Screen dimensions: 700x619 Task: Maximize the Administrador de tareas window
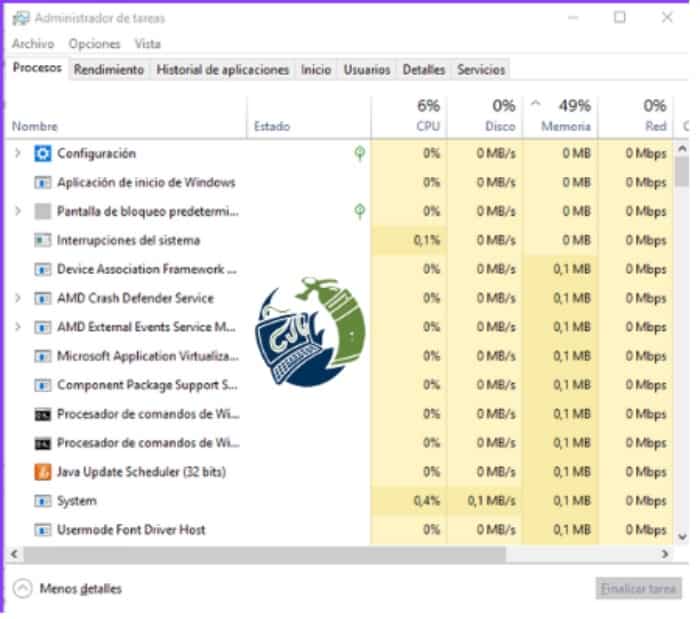620,17
